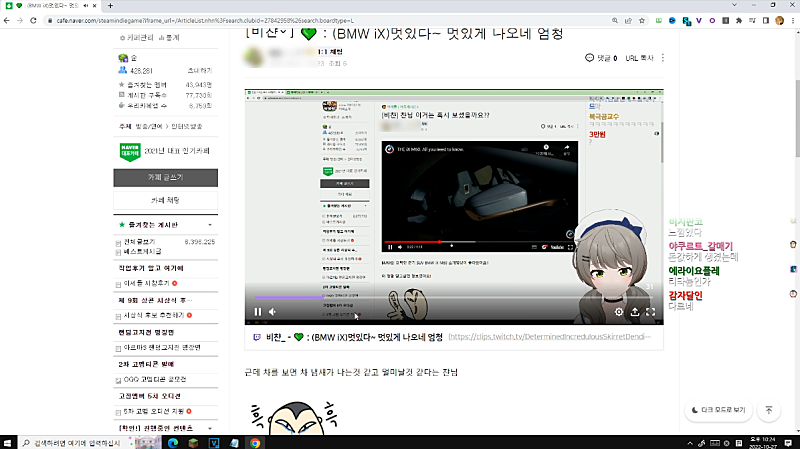800x449 pixels.
Task: Open 5차 고멤 오디션 지원 board
Action: (x=154, y=411)
